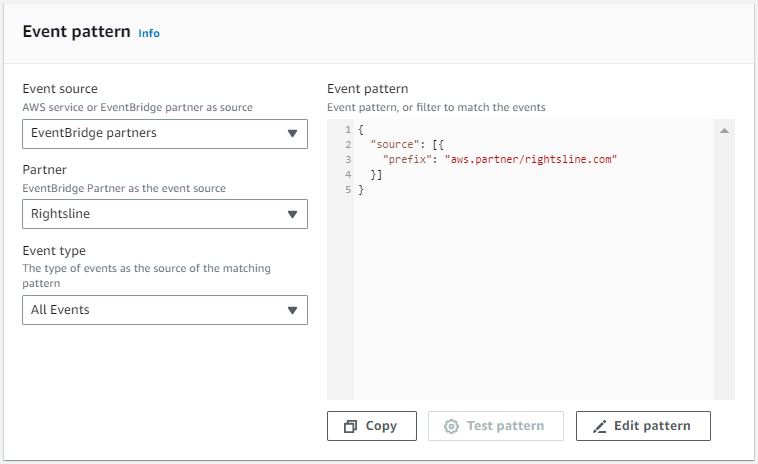The image size is (758, 464).
Task: Click line number 5 in the editor gutter
Action: pos(346,190)
